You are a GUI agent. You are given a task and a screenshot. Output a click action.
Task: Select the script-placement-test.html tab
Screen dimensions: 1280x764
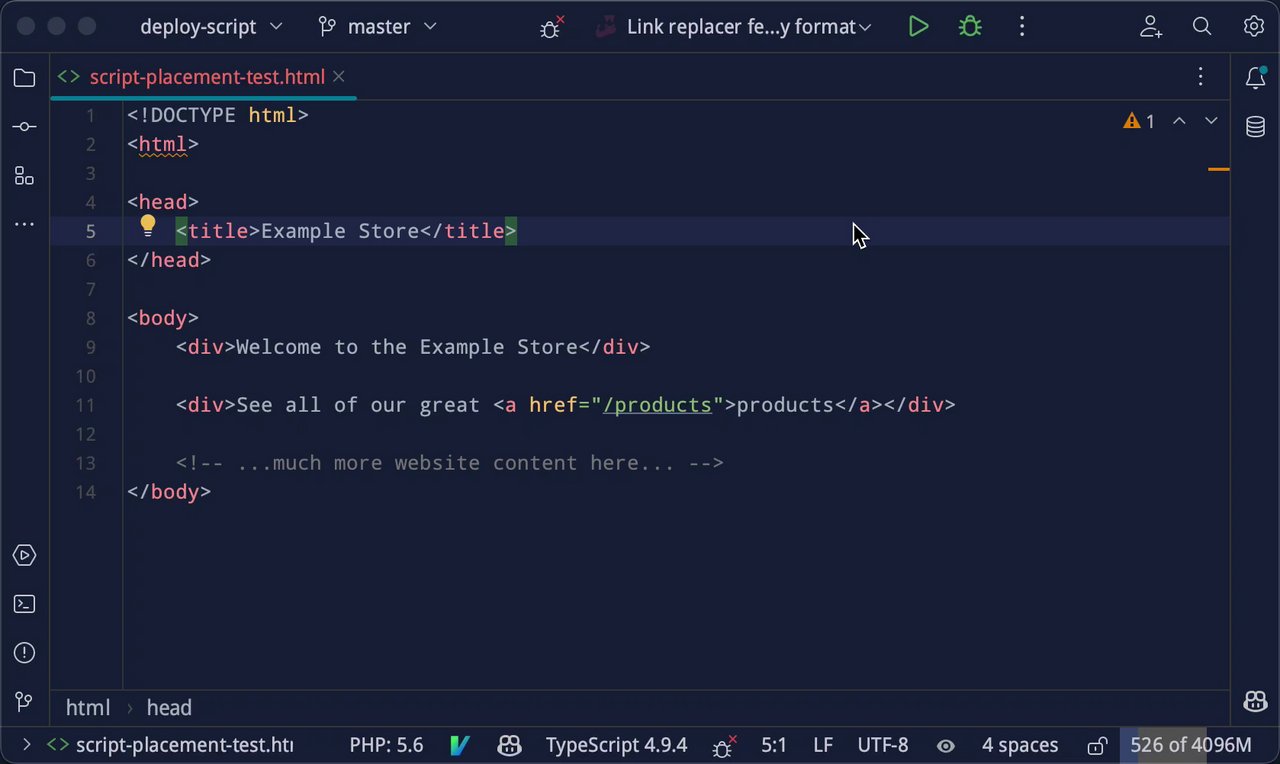click(x=206, y=77)
